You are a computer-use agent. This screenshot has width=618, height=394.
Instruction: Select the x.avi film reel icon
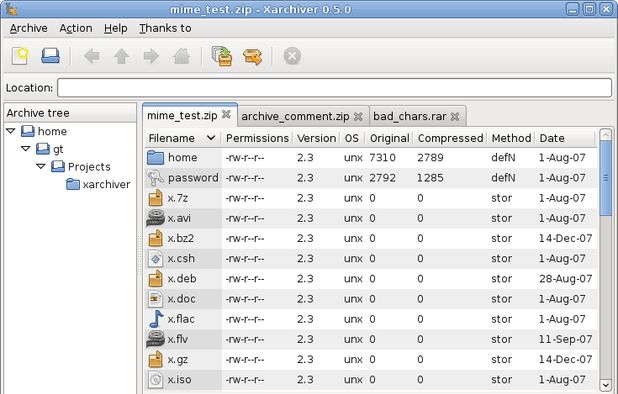155,218
